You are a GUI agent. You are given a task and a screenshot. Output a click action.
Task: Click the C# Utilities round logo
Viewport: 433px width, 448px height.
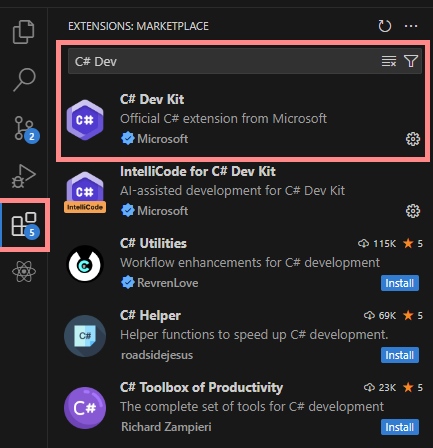click(x=85, y=264)
